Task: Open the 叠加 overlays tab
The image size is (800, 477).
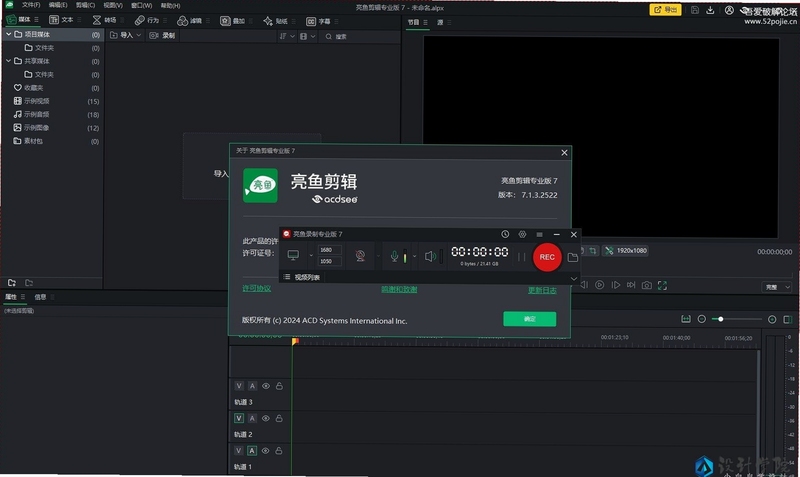Action: (233, 21)
